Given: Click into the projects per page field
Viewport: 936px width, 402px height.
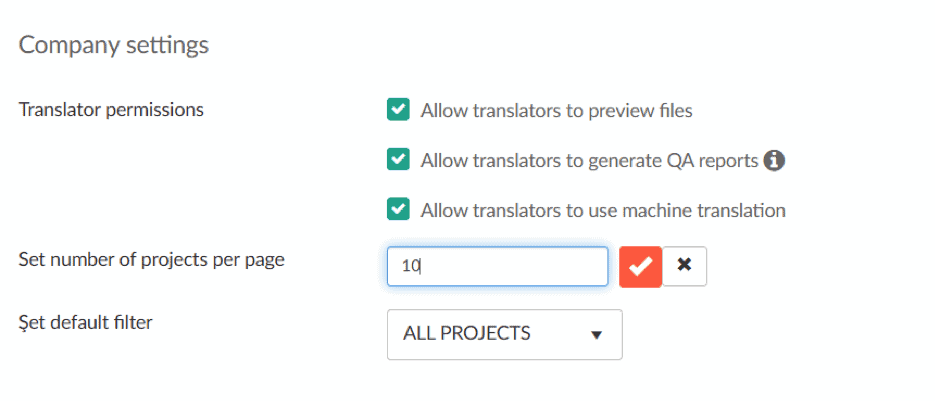Looking at the screenshot, I should (x=497, y=266).
